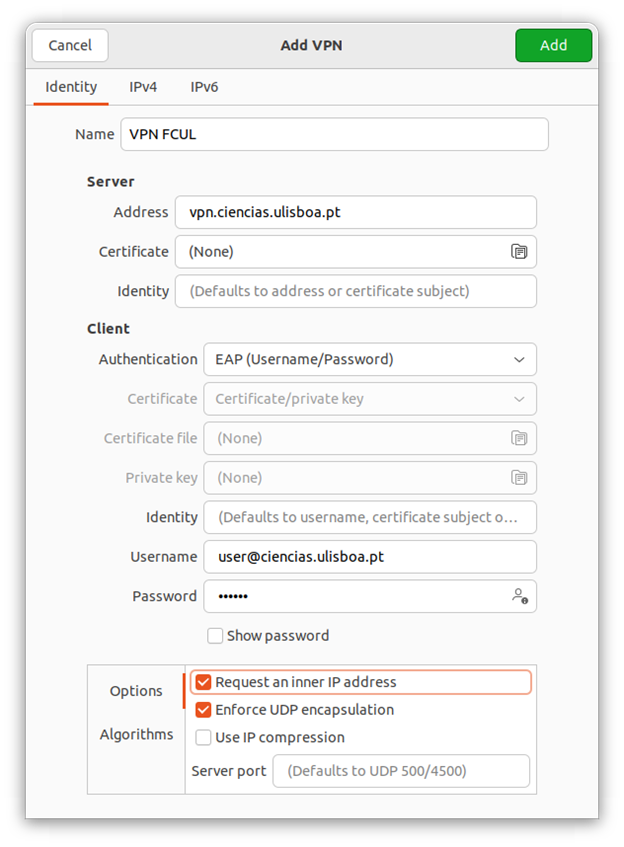The width and height of the screenshot is (624, 847).
Task: Switch to the IPv4 tab
Action: click(x=143, y=87)
